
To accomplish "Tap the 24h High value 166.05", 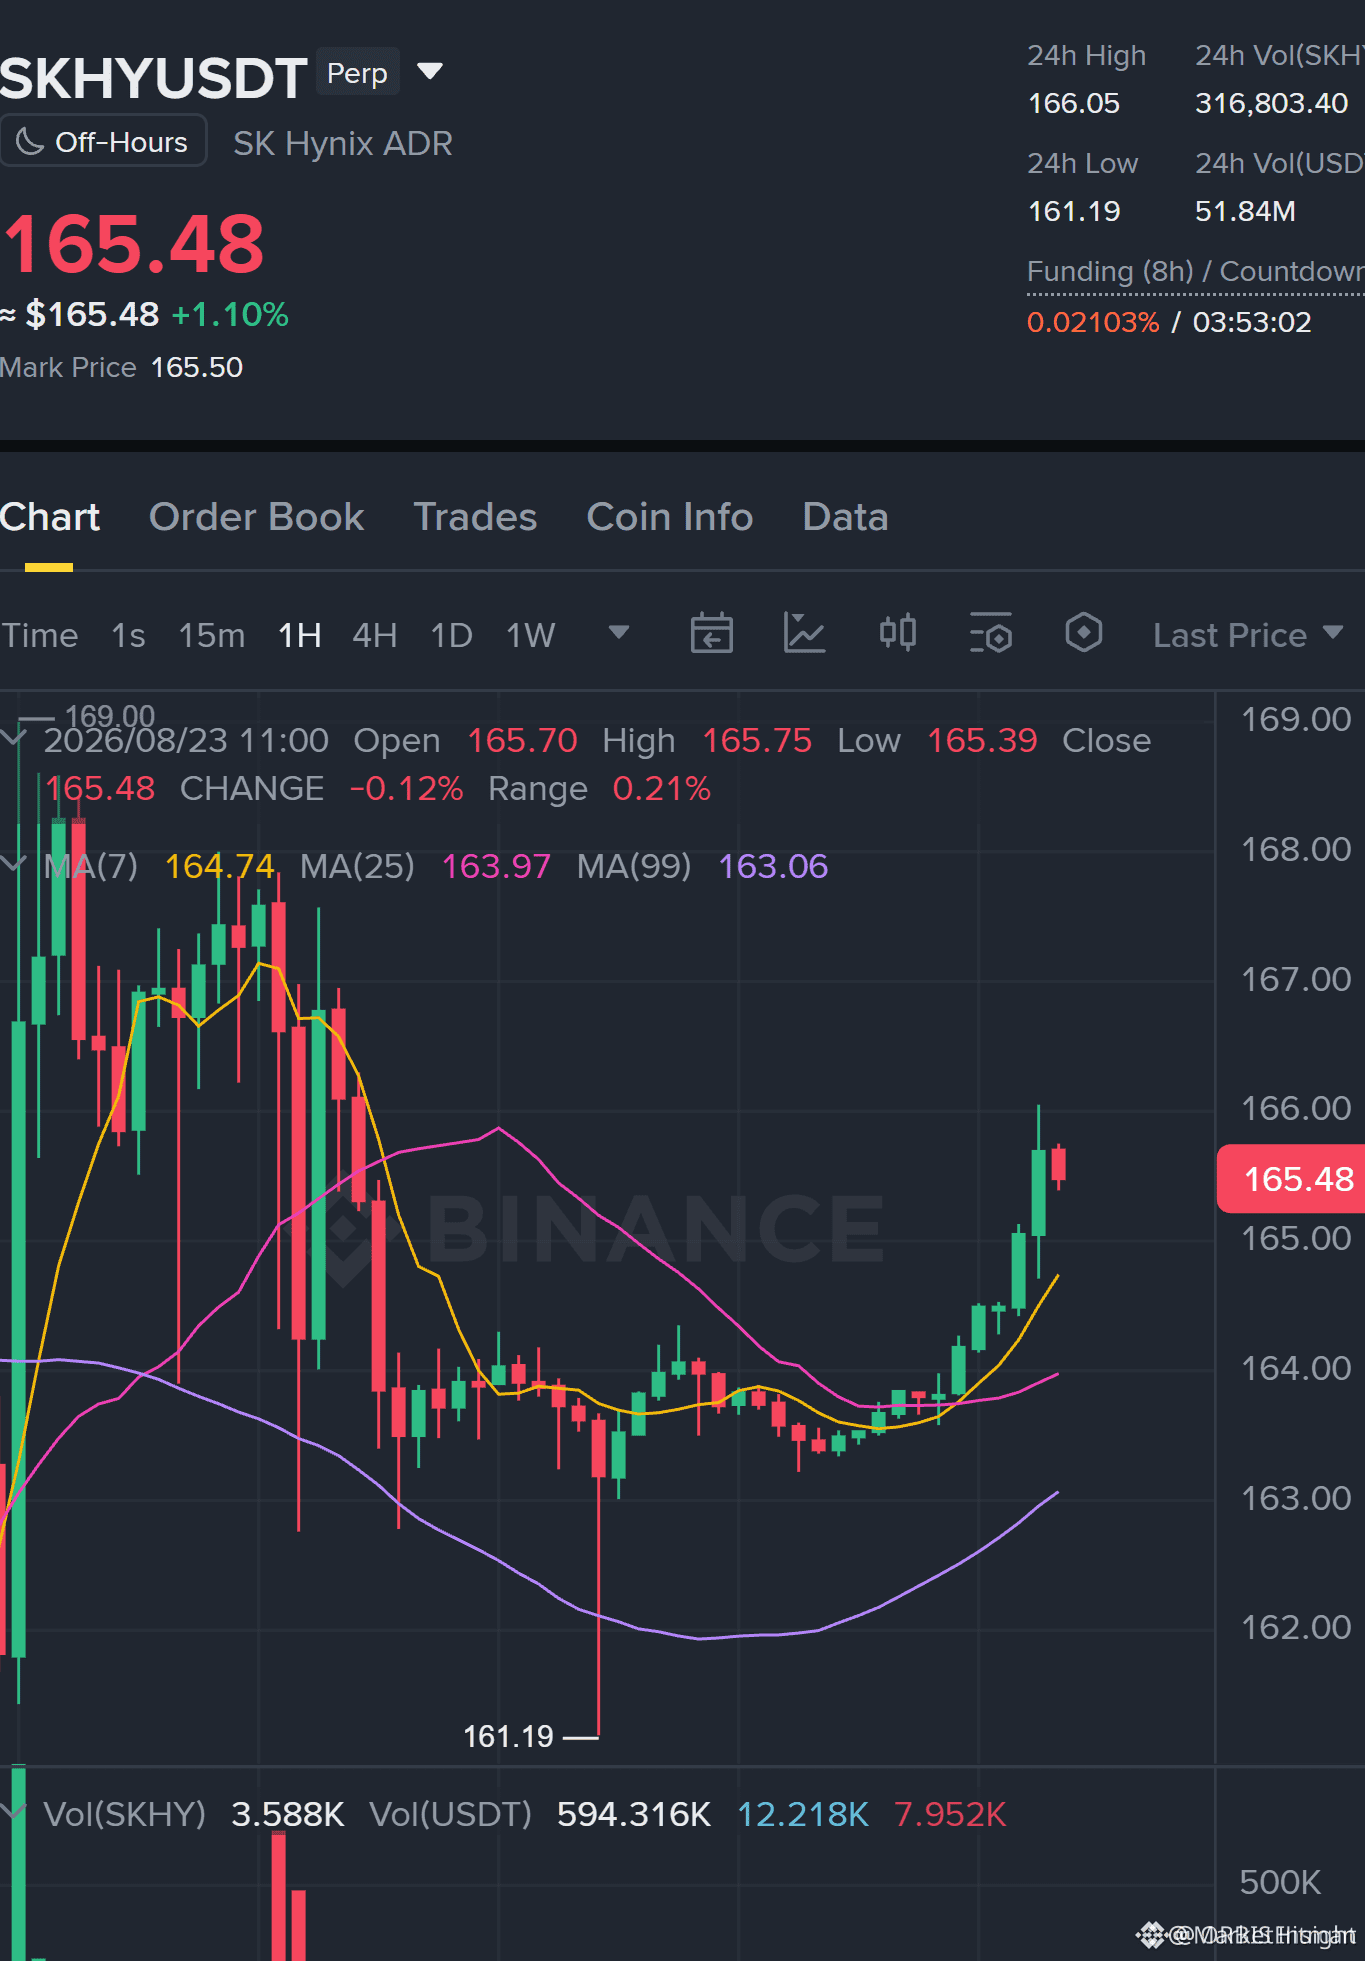I will pos(1074,103).
